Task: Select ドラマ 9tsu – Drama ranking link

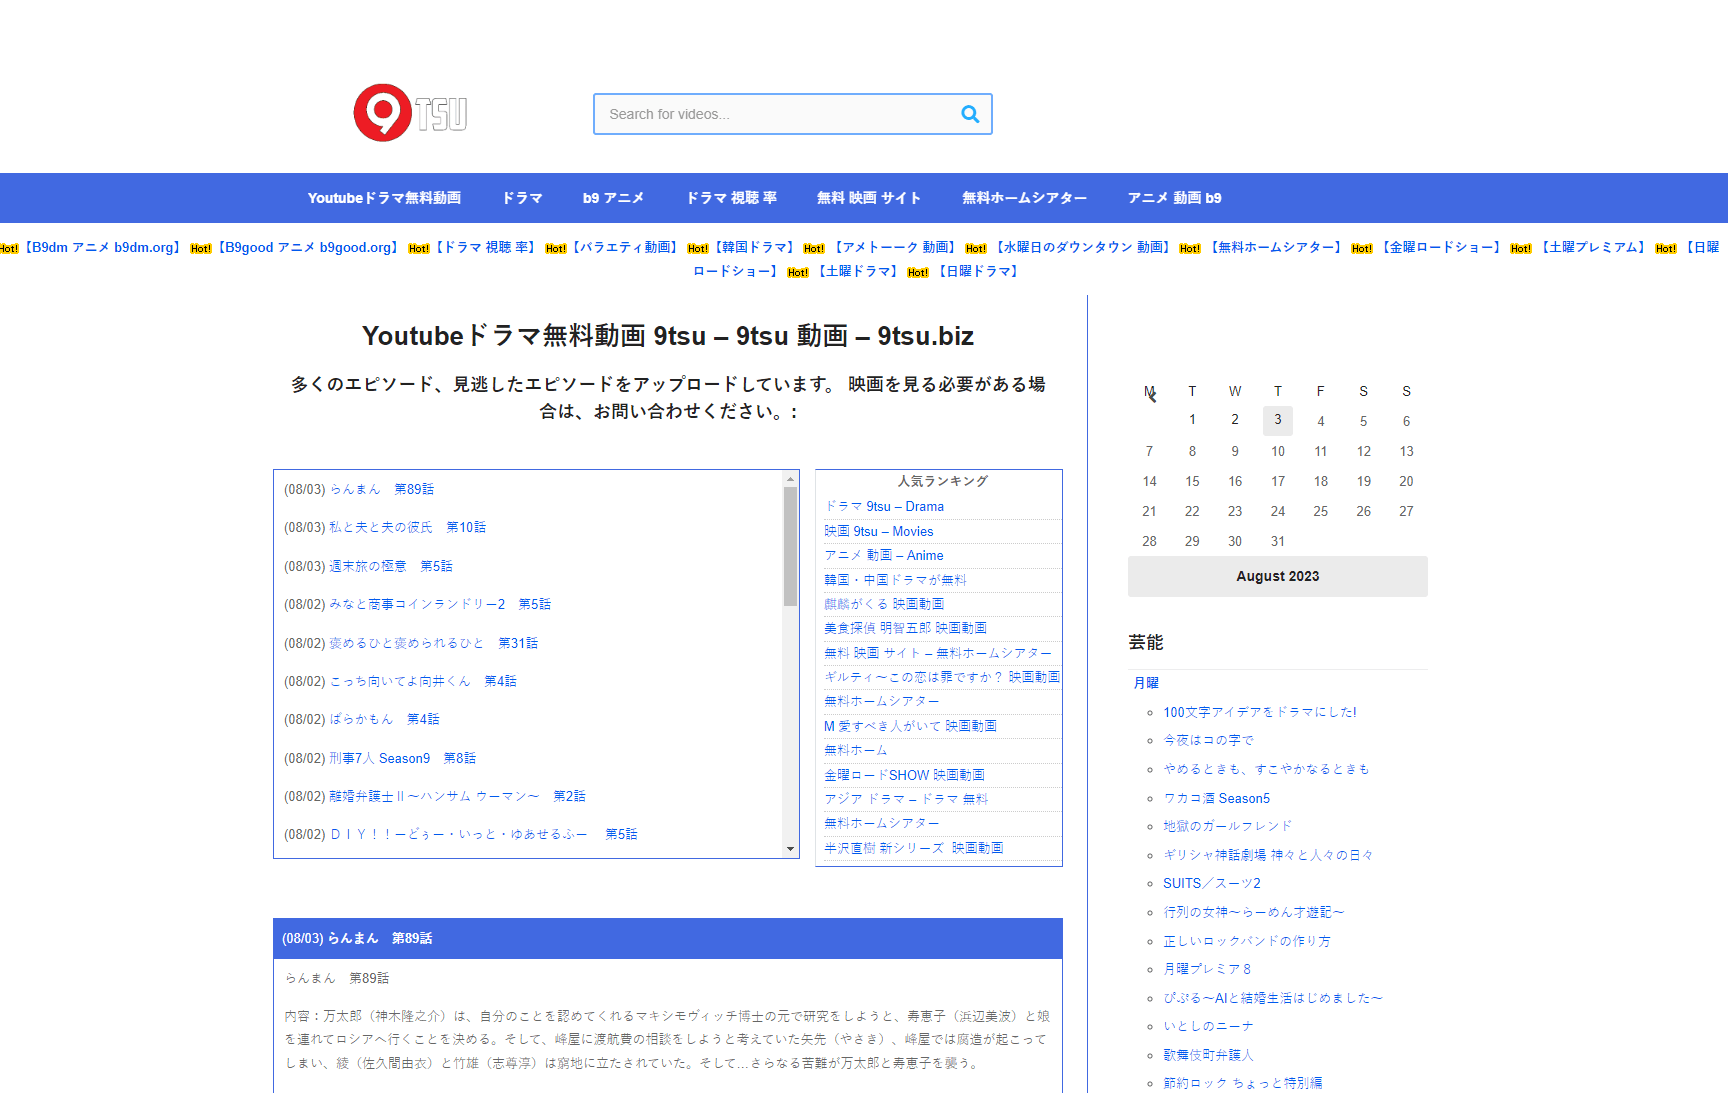Action: 884,507
